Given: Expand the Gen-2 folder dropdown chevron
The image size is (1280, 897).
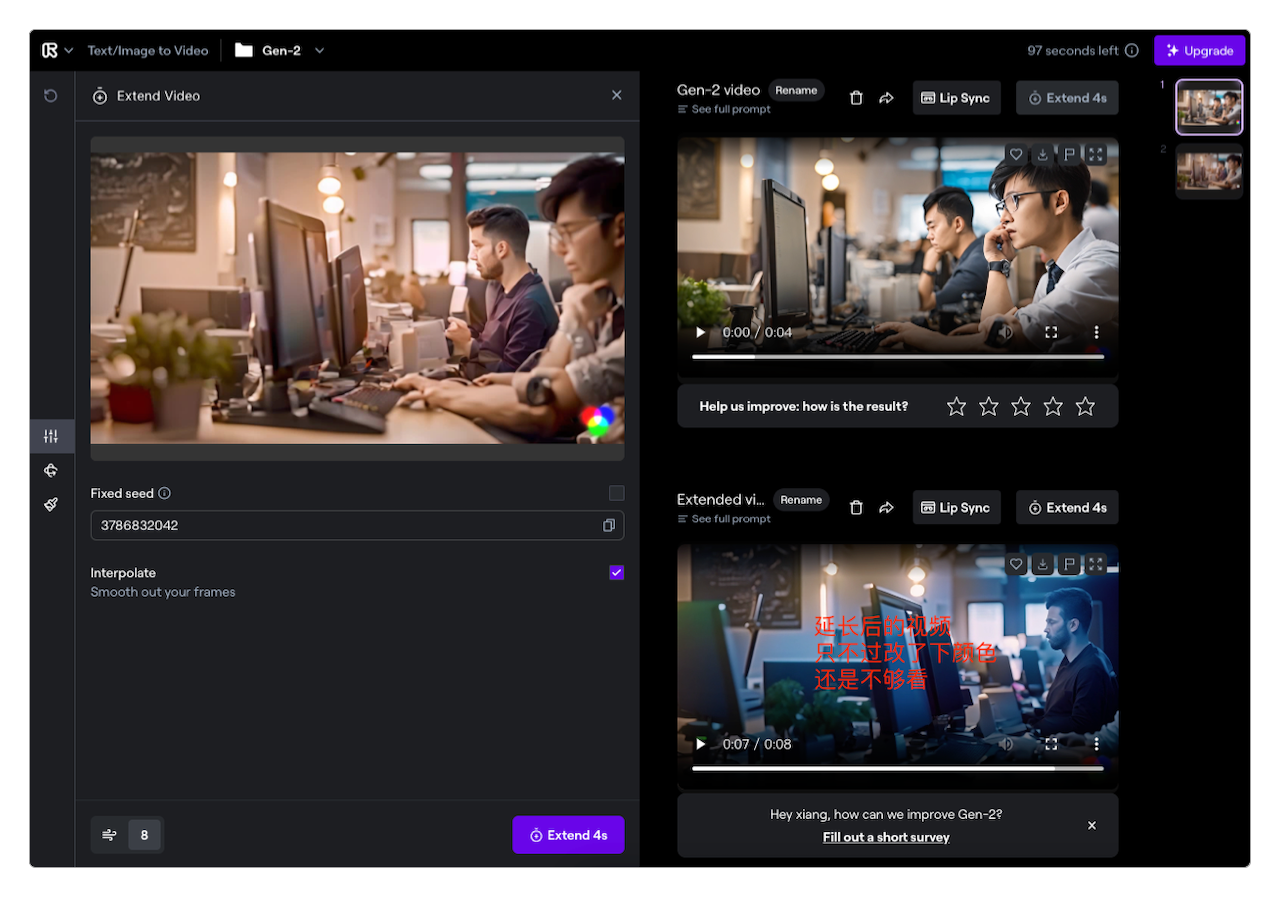Looking at the screenshot, I should click(x=319, y=51).
